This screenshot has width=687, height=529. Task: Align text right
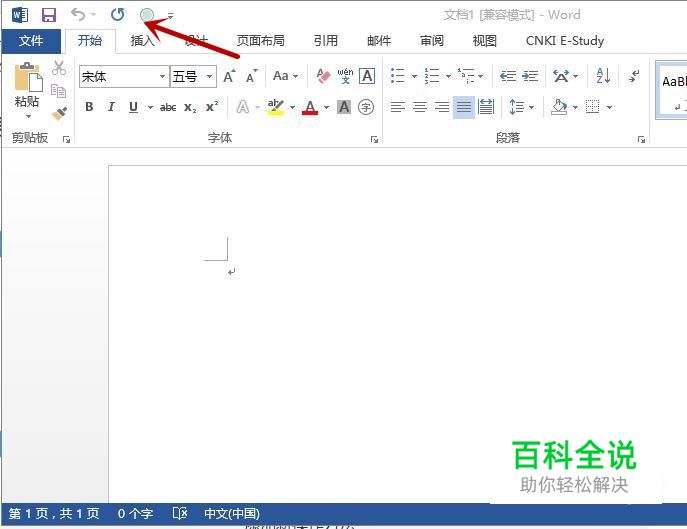pos(442,107)
